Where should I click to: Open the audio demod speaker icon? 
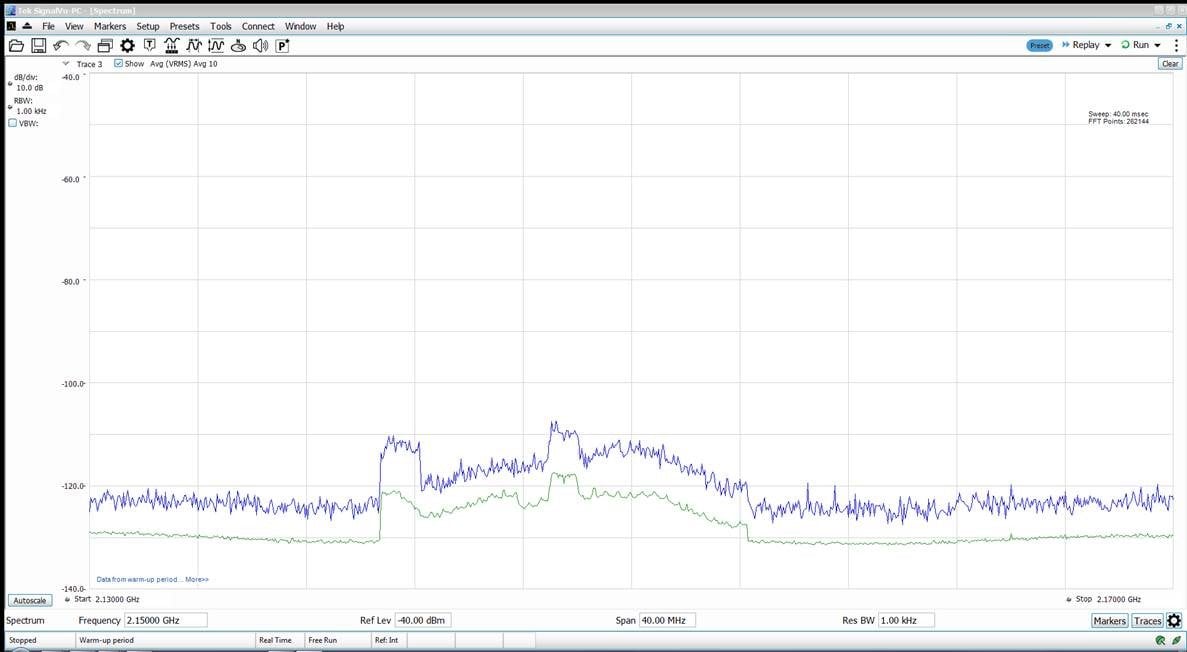260,45
